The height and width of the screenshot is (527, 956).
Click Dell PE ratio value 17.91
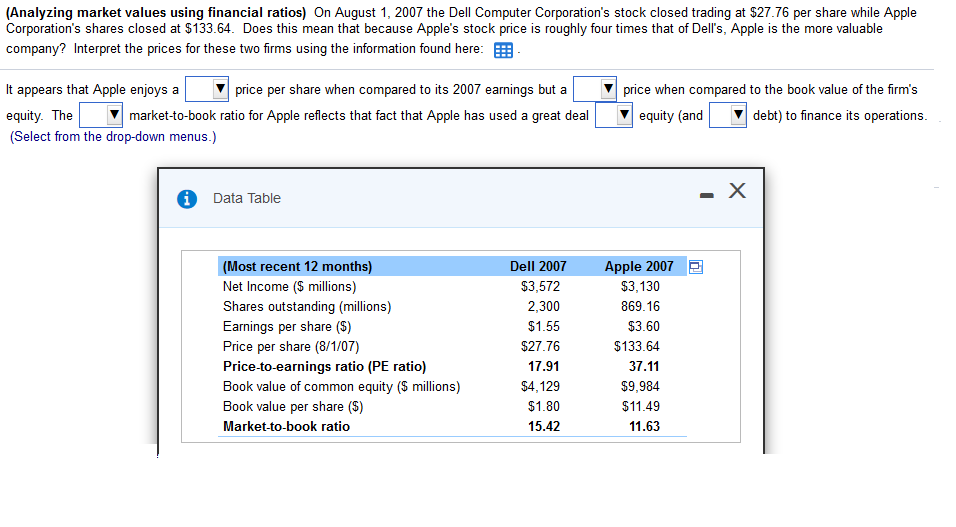pos(544,367)
